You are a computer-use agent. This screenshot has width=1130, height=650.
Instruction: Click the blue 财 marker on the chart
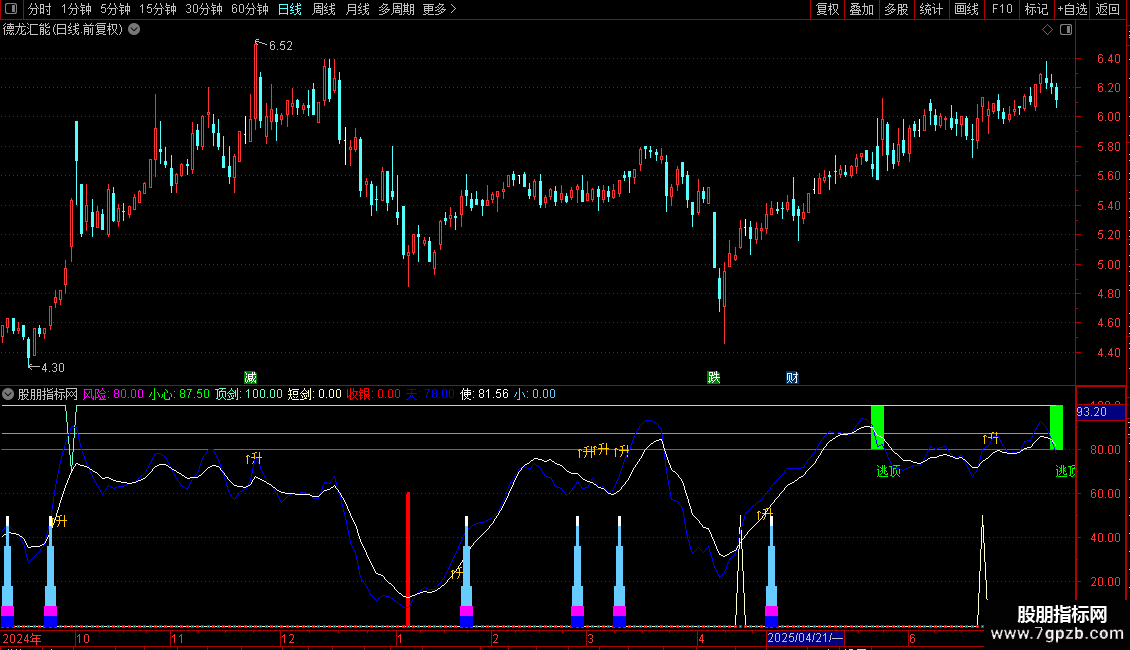792,378
